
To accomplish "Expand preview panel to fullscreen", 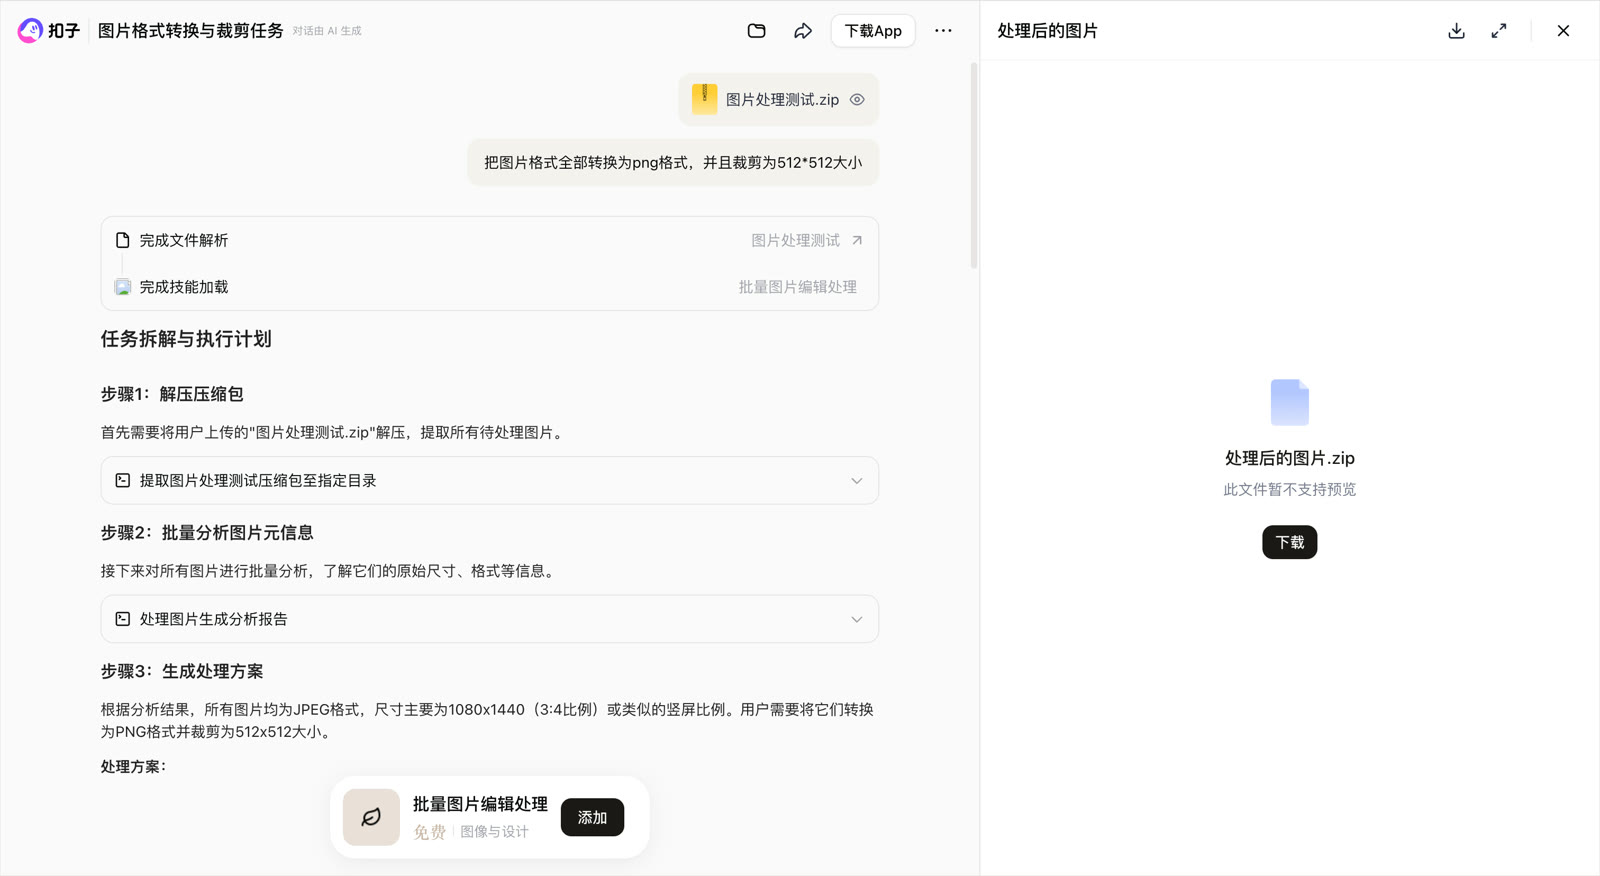I will (1499, 31).
